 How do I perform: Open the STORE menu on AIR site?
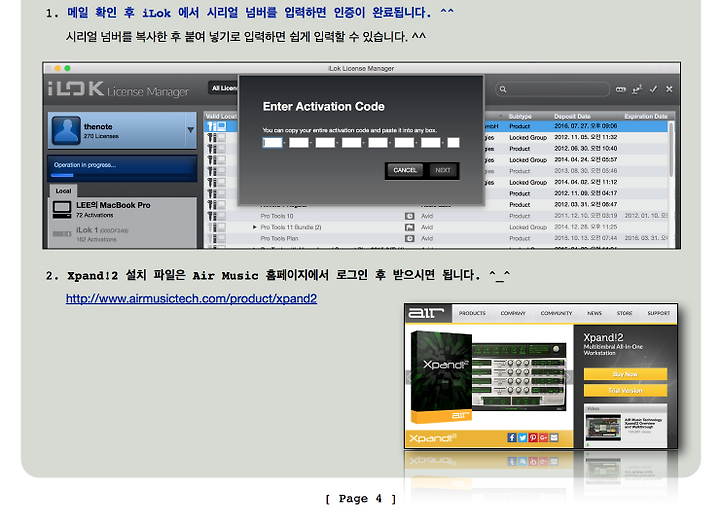click(x=624, y=313)
